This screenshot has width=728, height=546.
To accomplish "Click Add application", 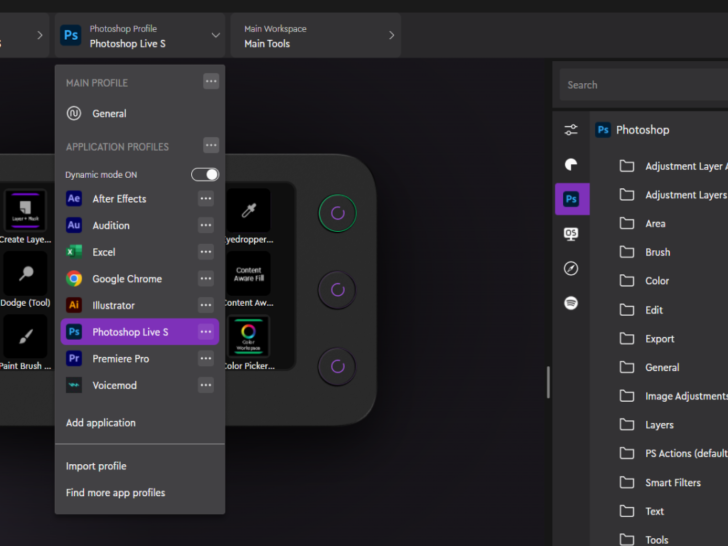I will point(101,423).
